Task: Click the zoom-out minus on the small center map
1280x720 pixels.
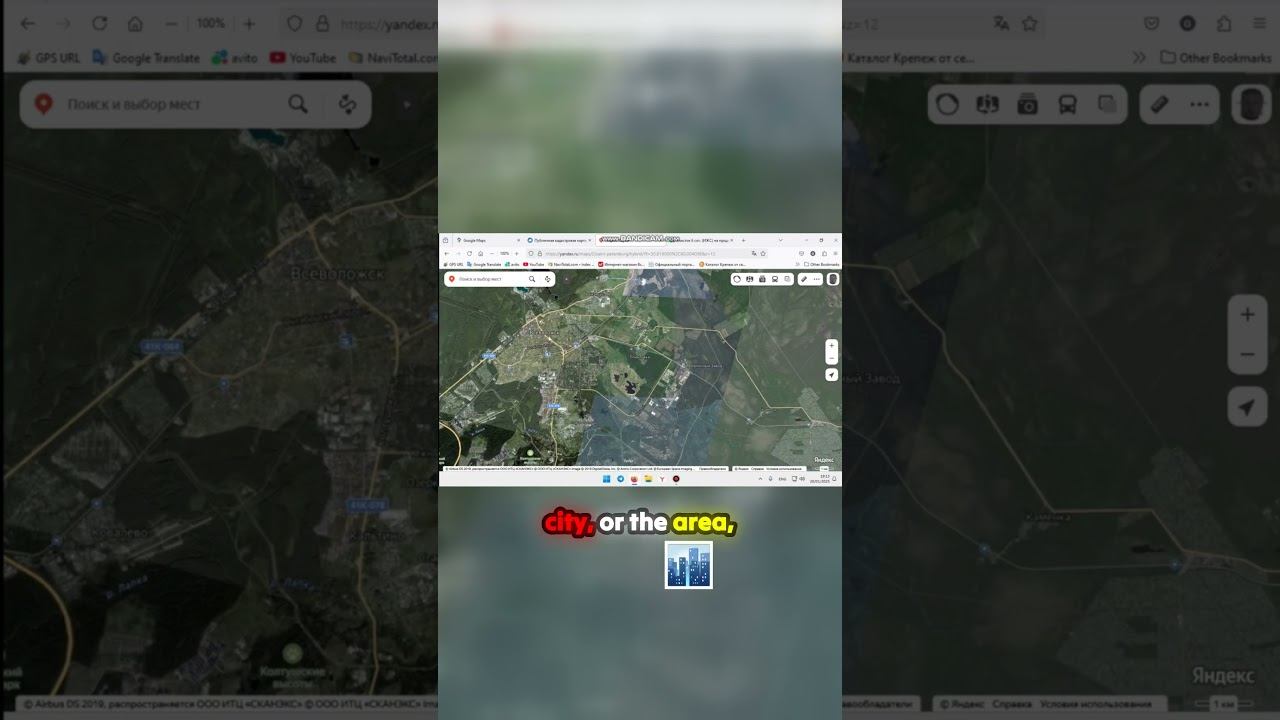Action: [831, 357]
